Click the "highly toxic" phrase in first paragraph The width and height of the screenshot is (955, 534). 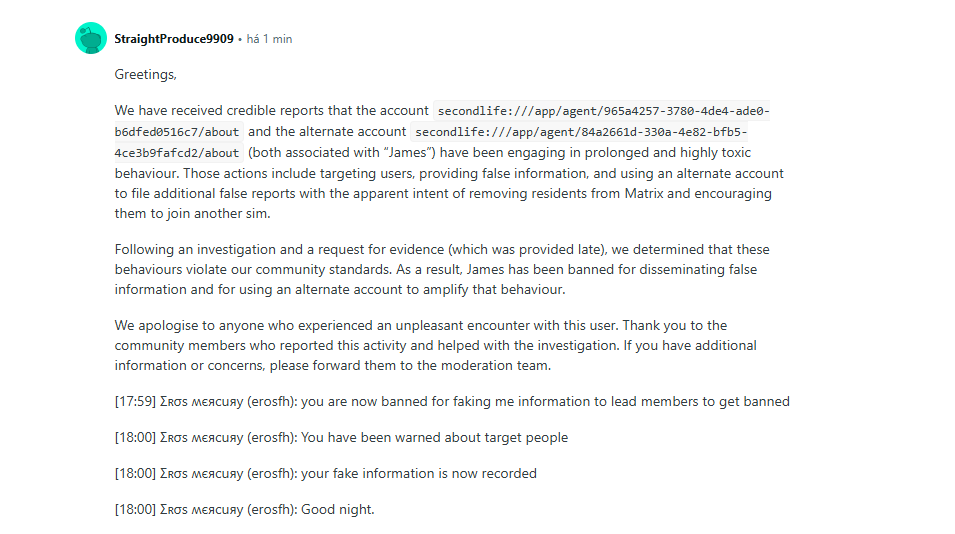coord(715,153)
